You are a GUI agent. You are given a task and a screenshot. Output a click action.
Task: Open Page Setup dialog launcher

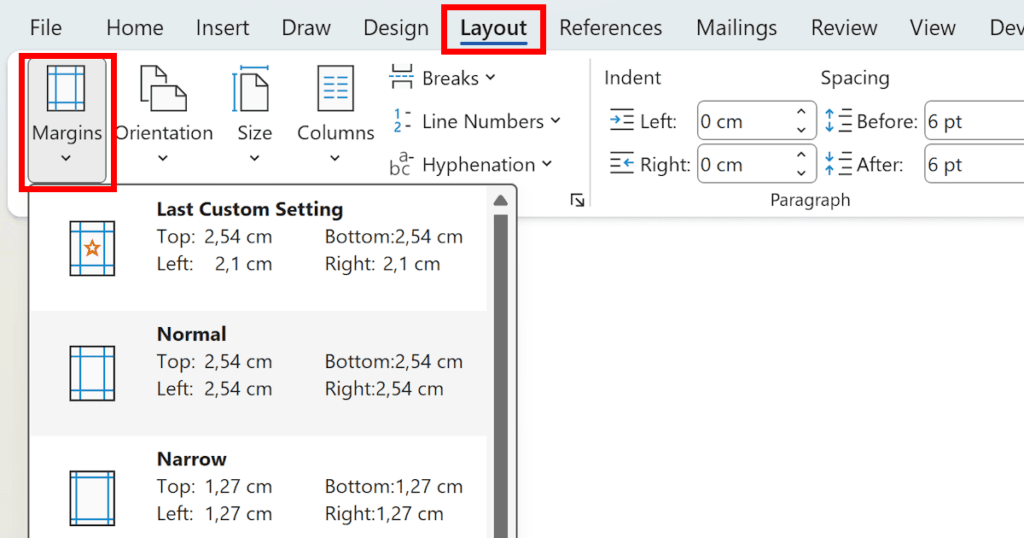(x=577, y=201)
